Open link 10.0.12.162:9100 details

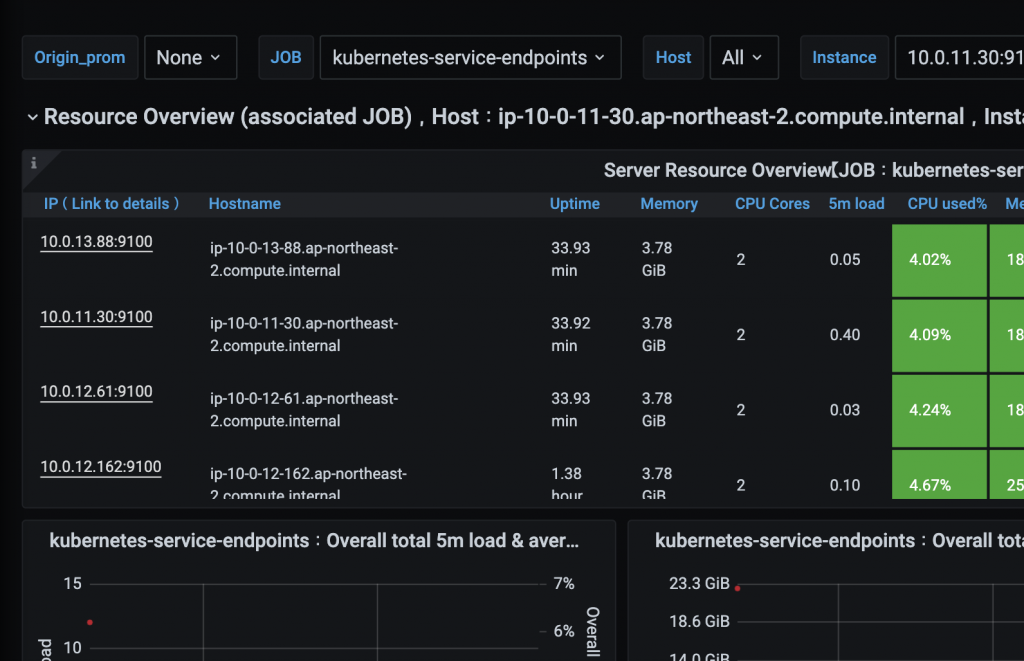(x=100, y=467)
